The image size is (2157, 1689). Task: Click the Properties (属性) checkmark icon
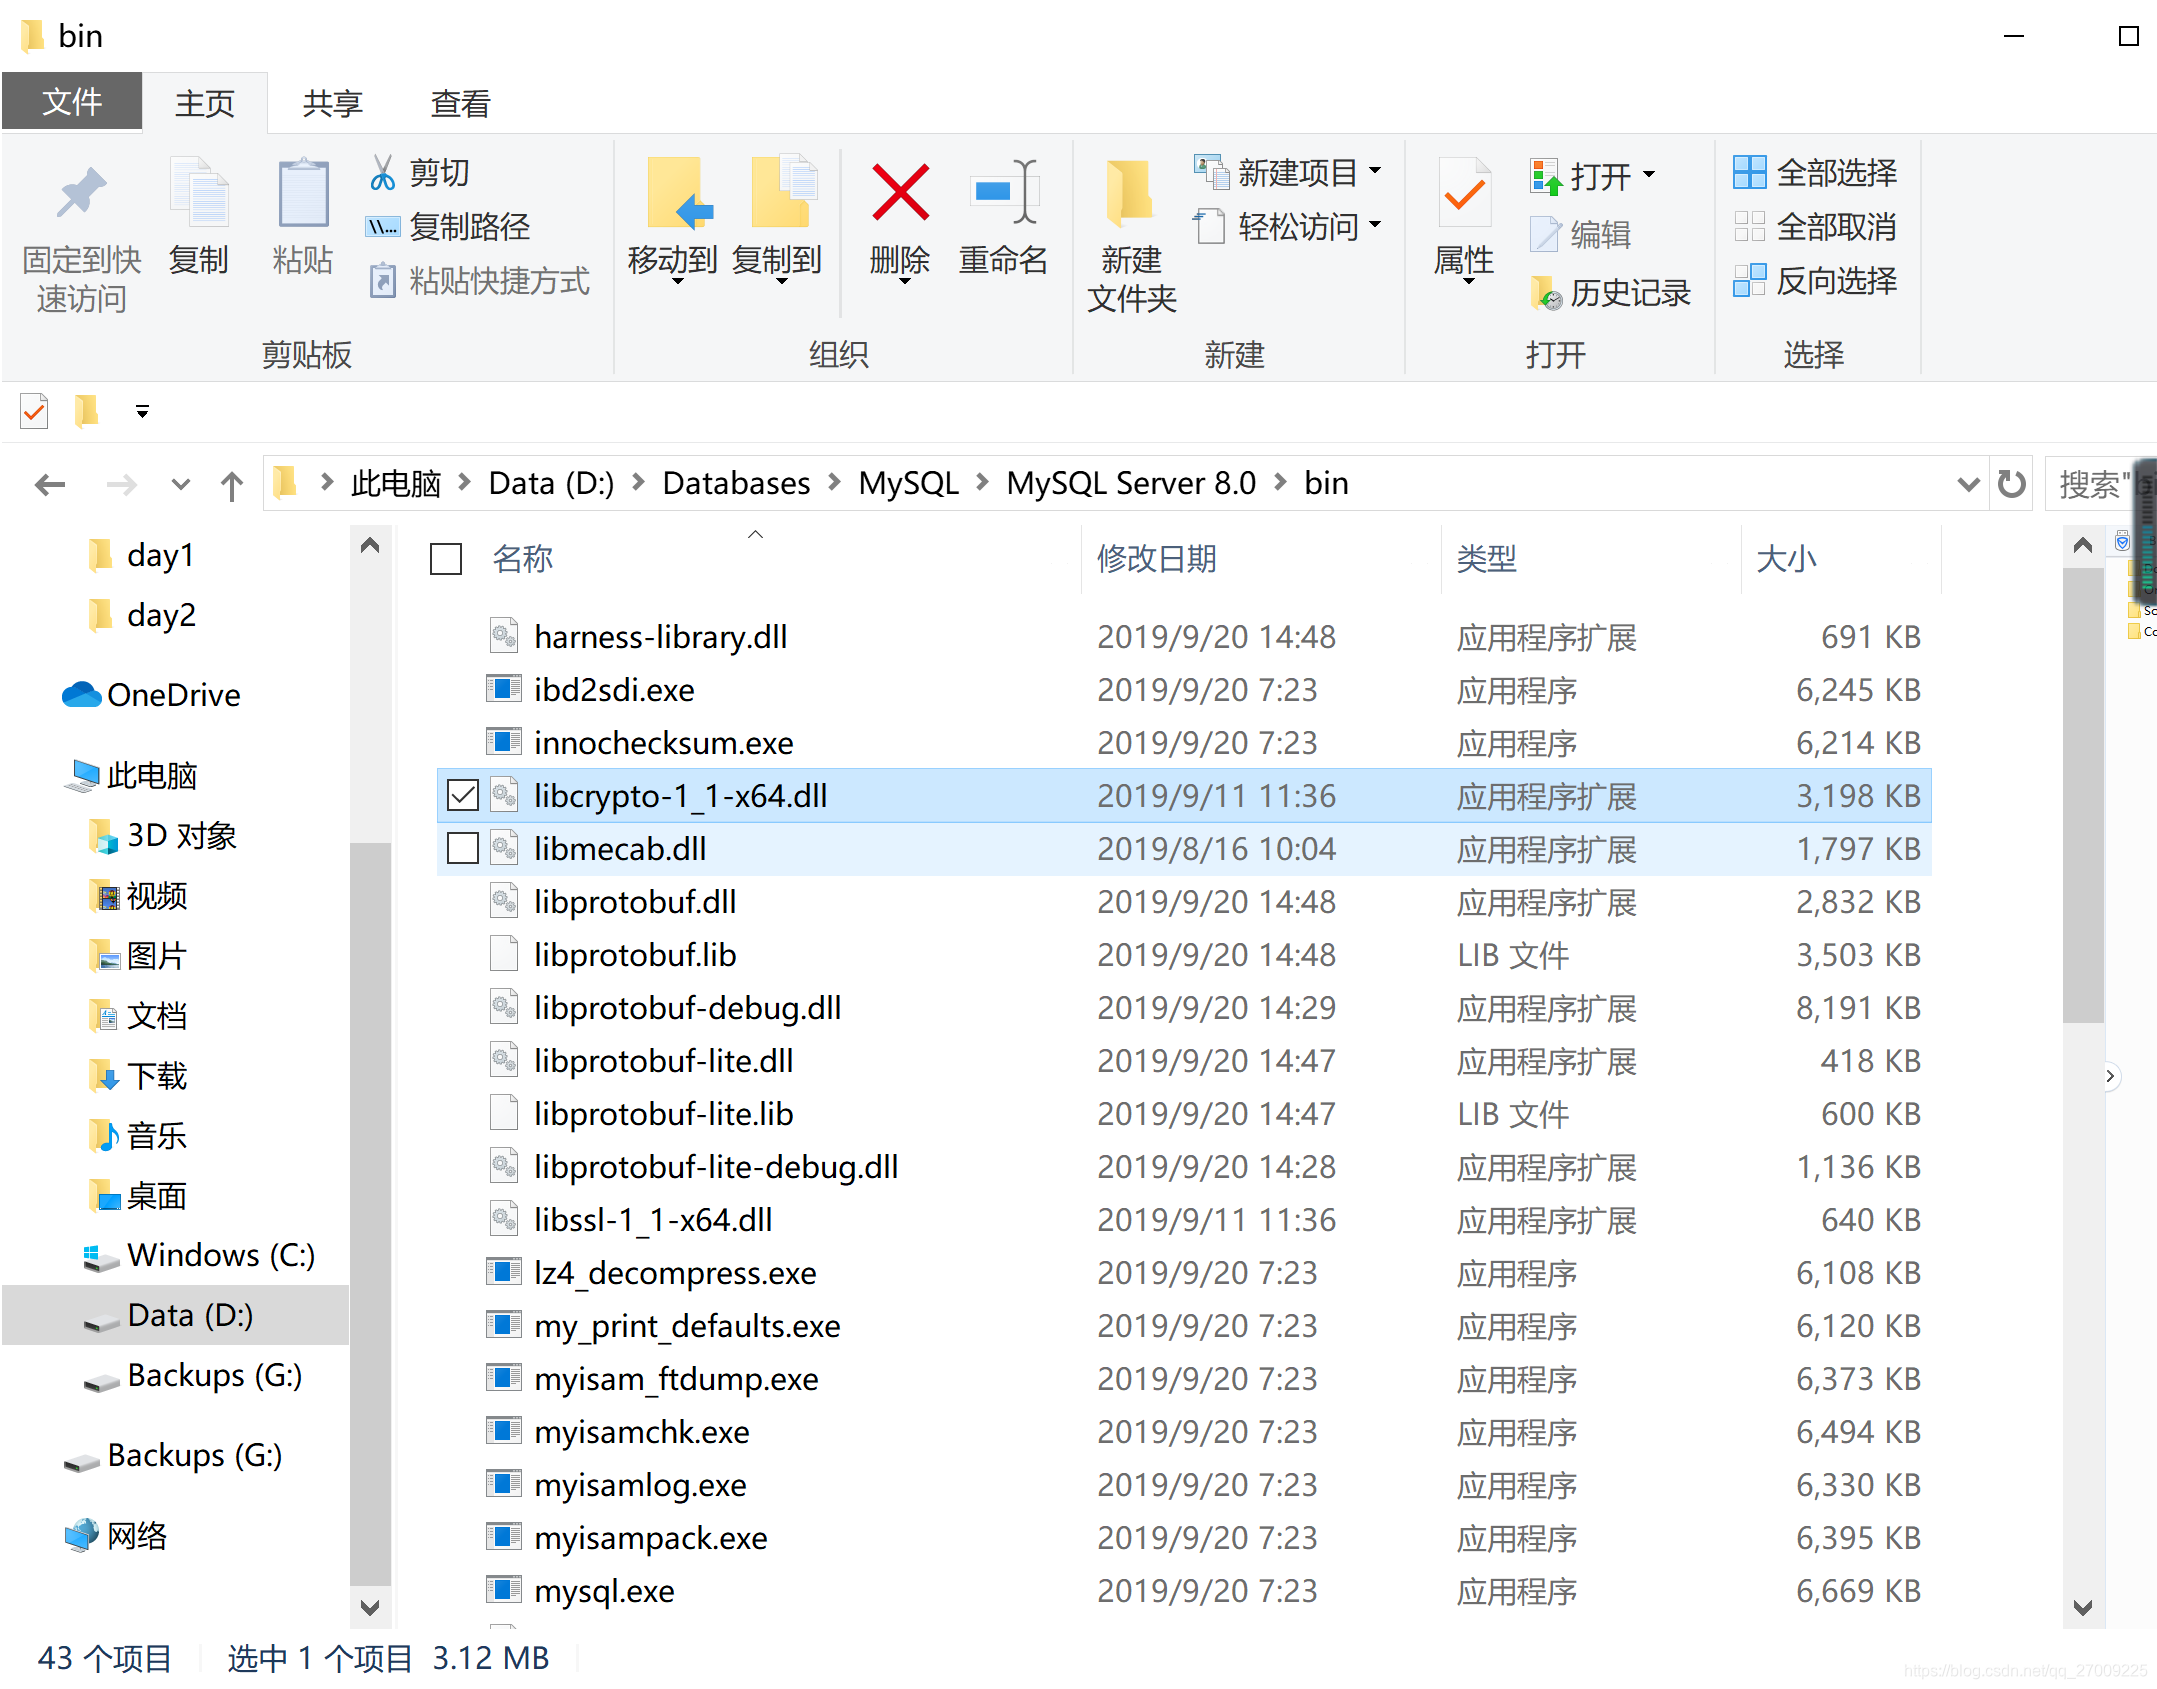(1464, 192)
